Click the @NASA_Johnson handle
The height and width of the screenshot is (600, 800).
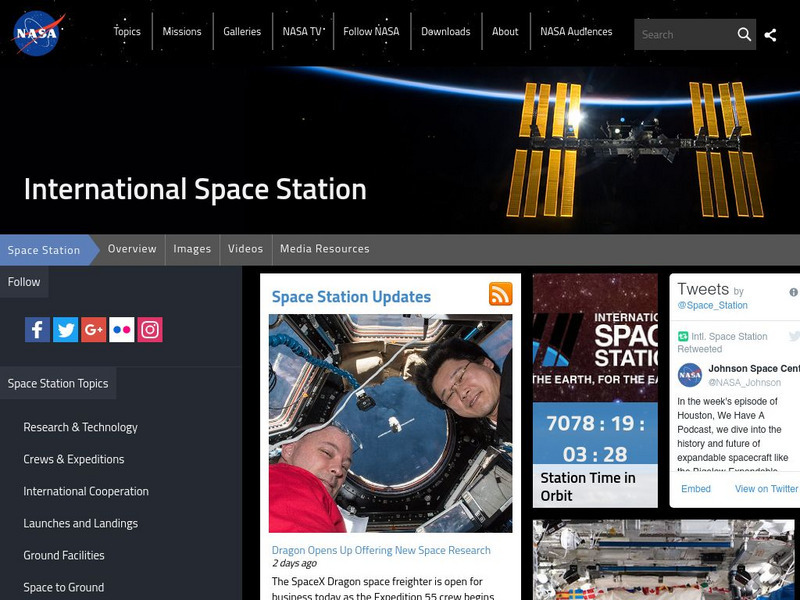[744, 383]
